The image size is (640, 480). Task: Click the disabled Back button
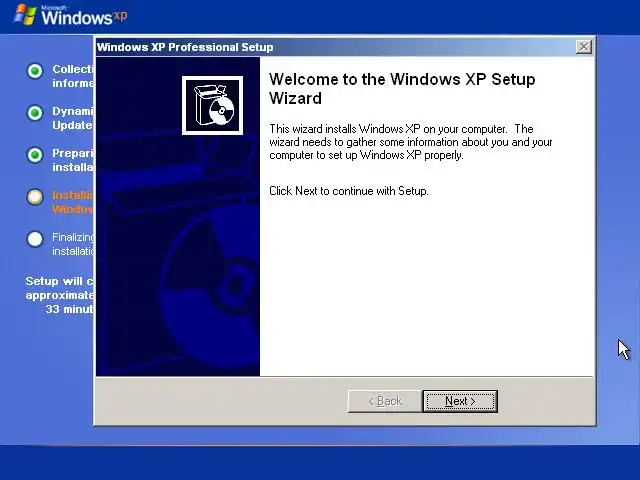click(385, 401)
